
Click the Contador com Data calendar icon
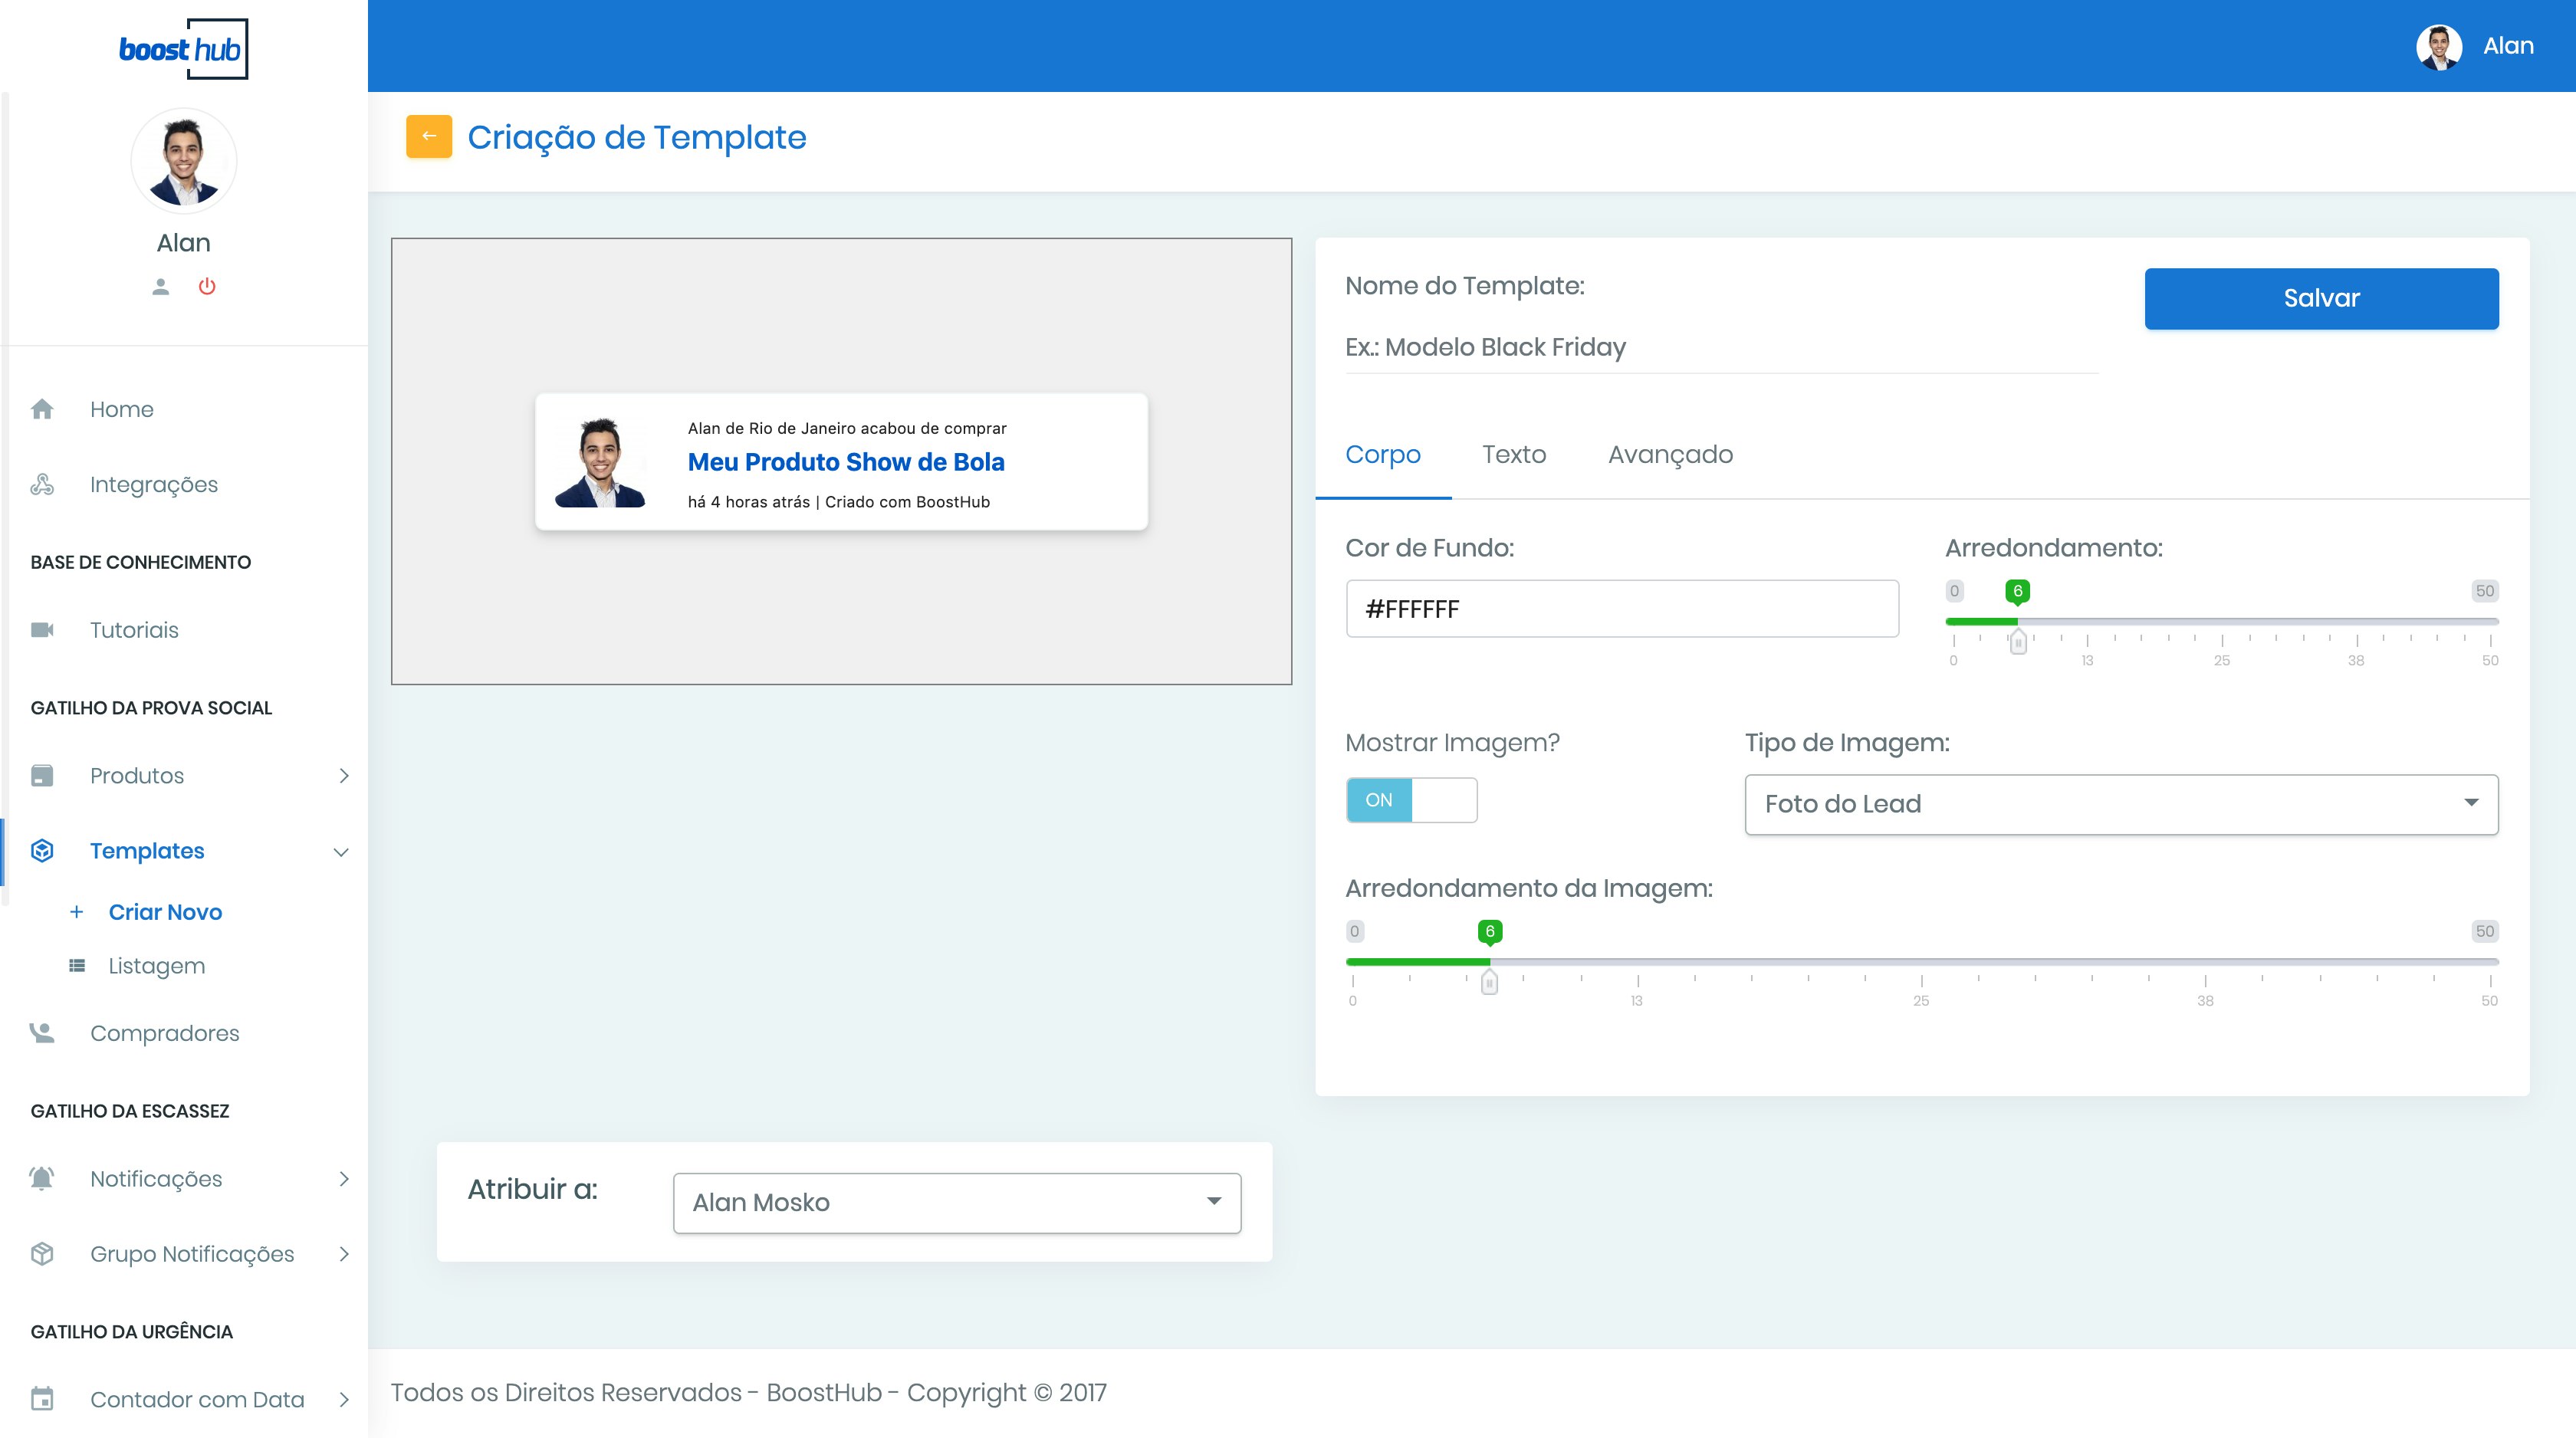tap(42, 1399)
